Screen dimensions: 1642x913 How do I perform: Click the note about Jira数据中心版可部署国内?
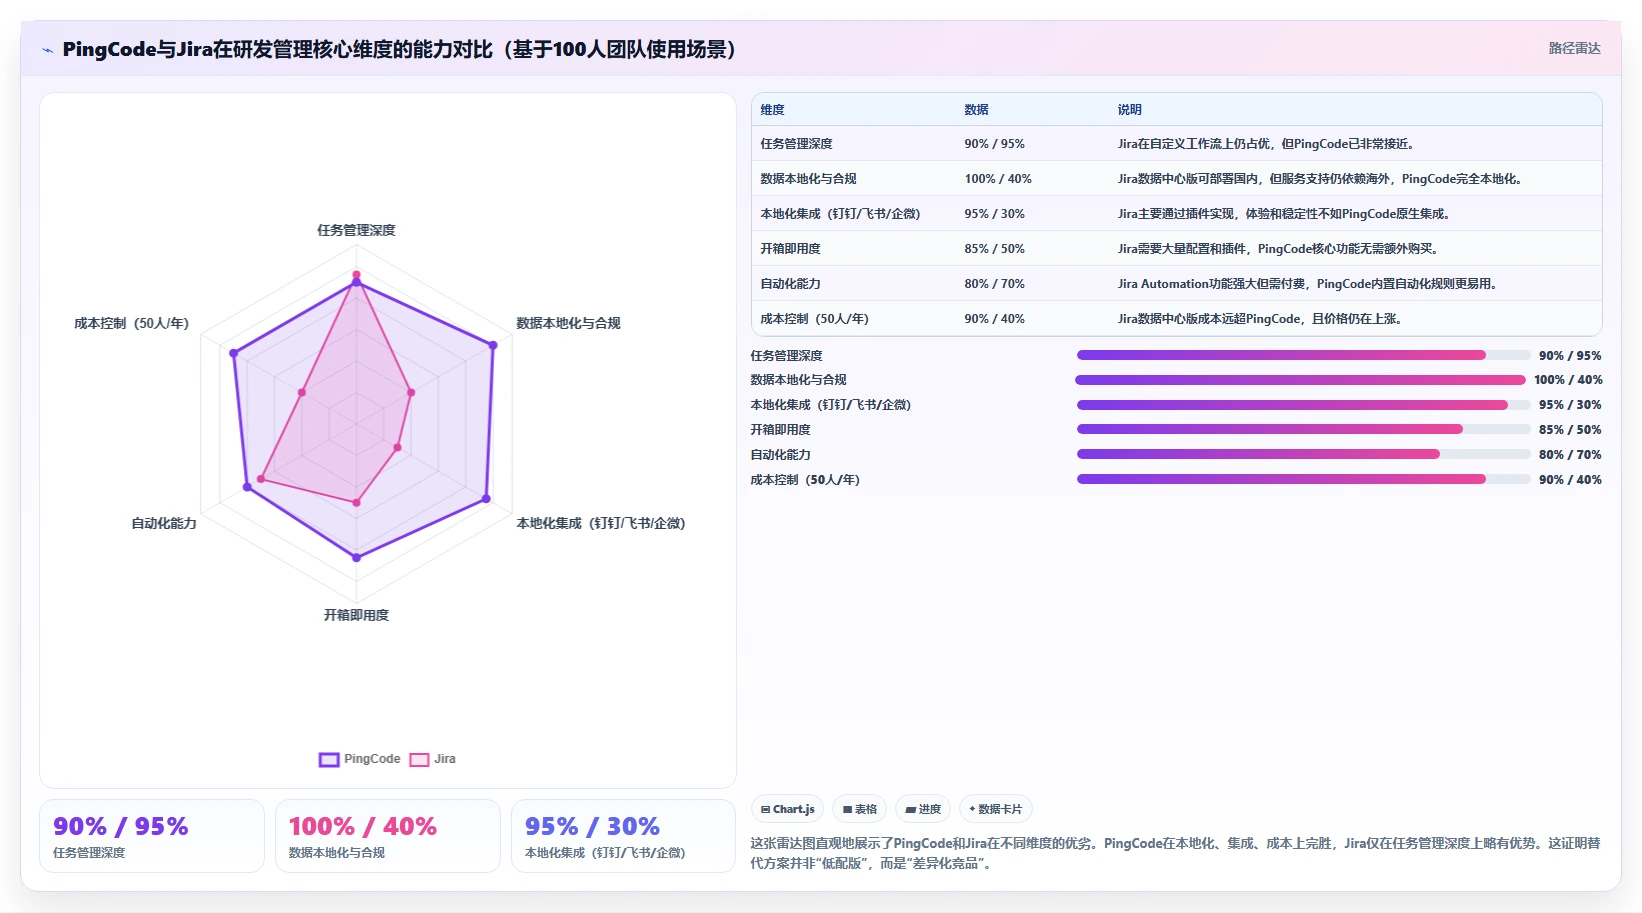click(1320, 179)
